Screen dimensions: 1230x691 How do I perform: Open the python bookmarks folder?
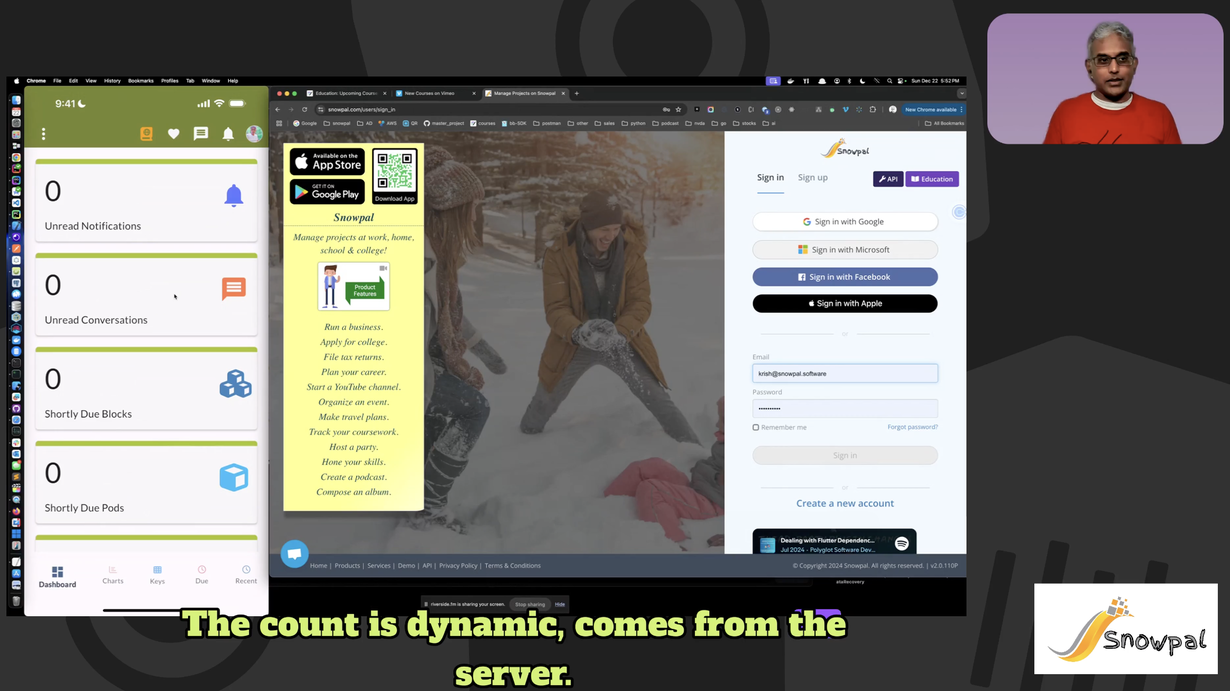click(x=634, y=123)
